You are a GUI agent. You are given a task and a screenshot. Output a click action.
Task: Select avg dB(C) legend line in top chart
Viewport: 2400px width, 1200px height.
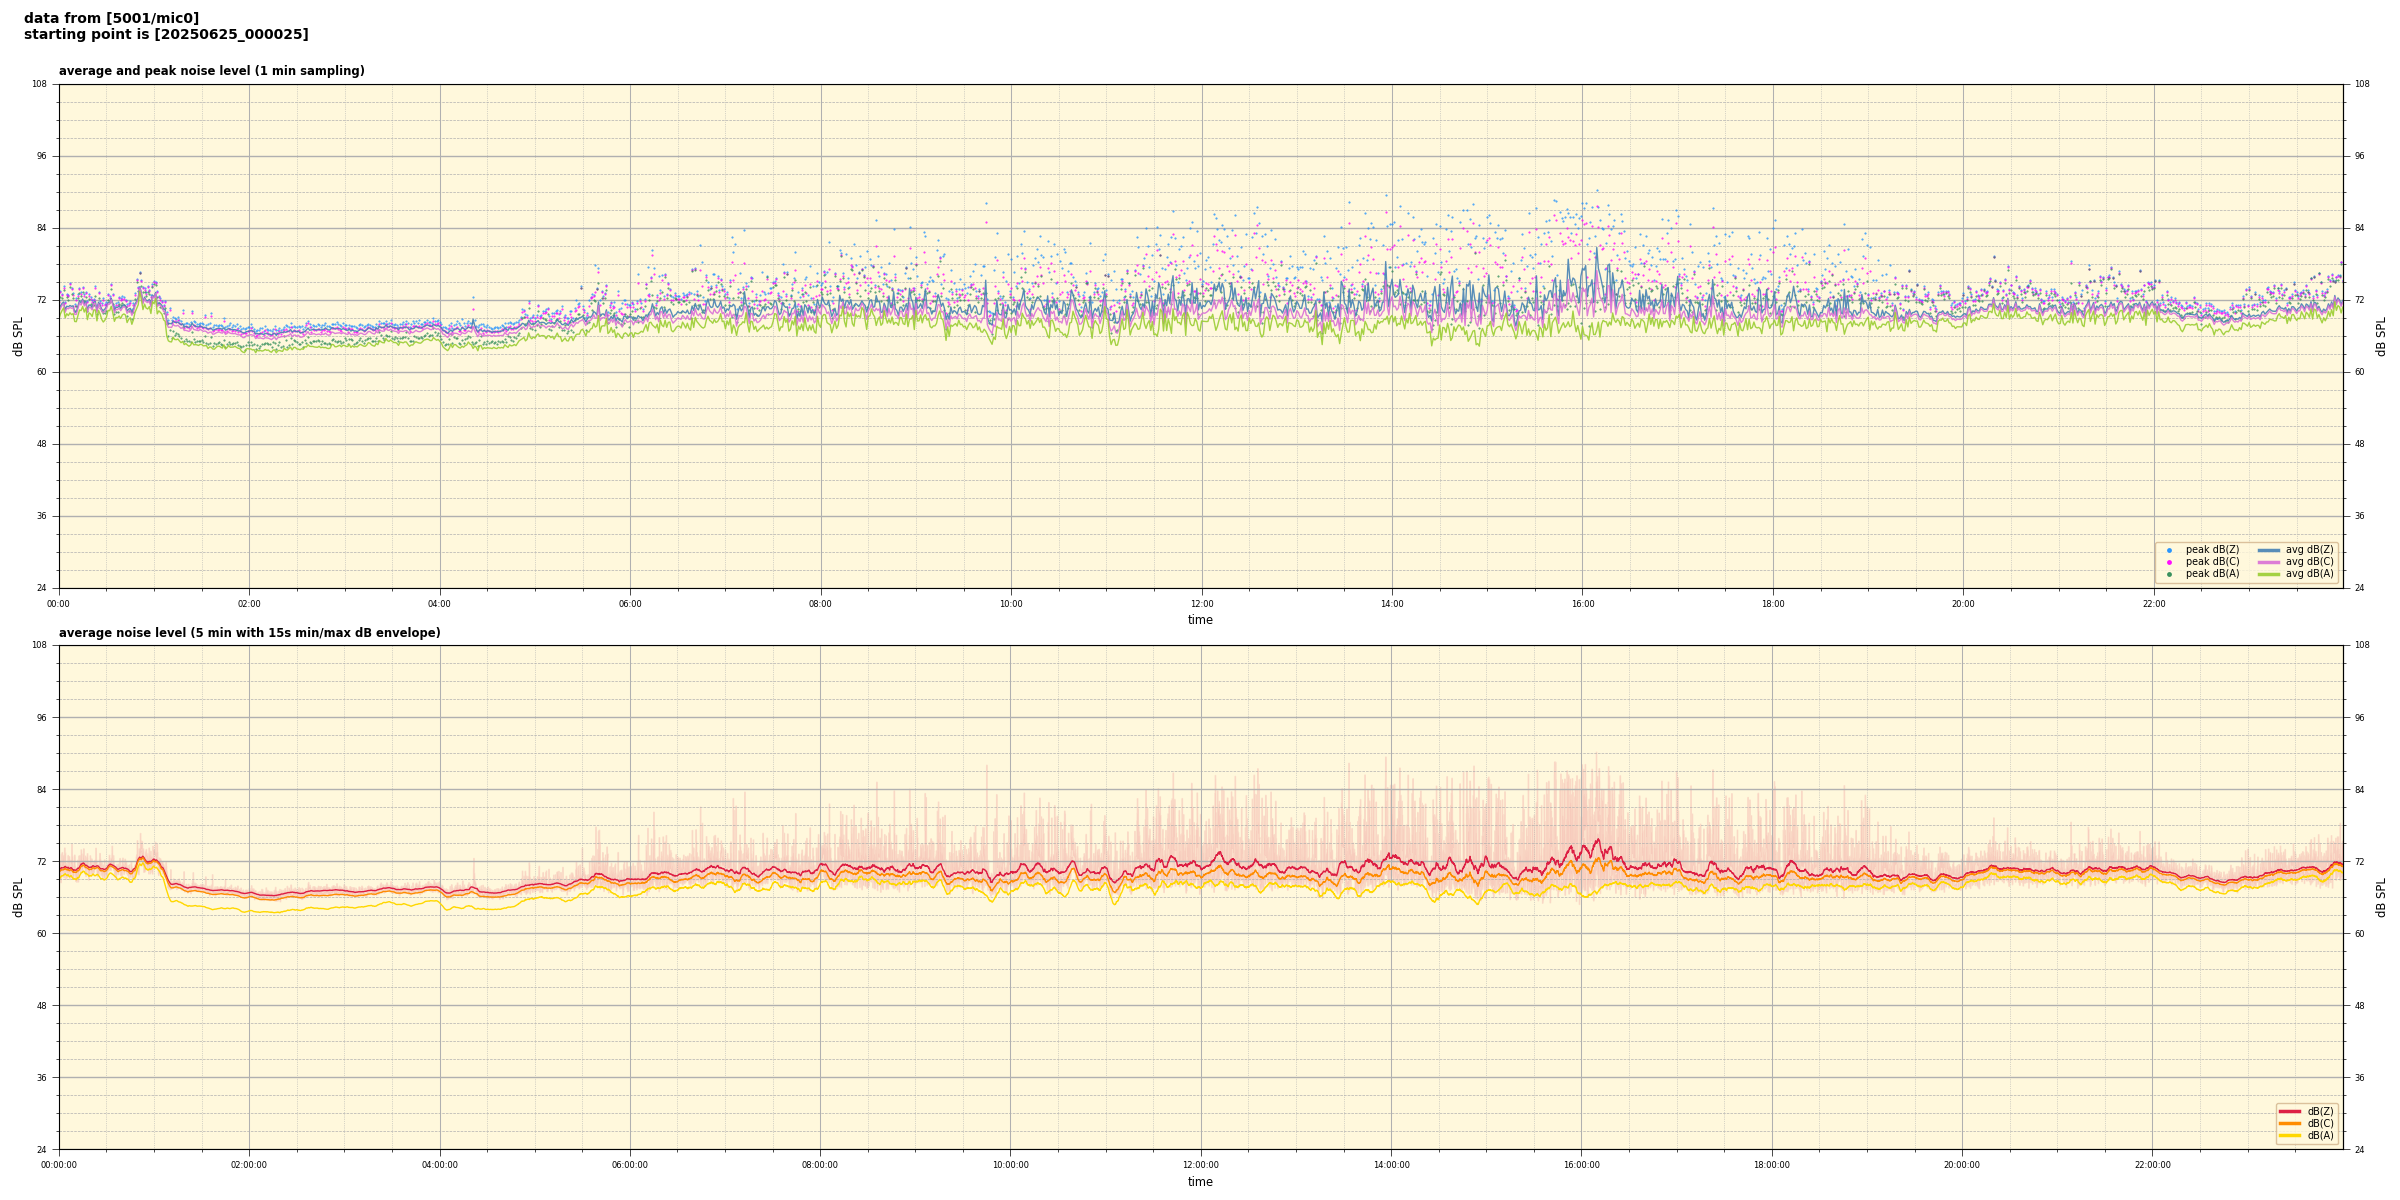pos(2269,562)
